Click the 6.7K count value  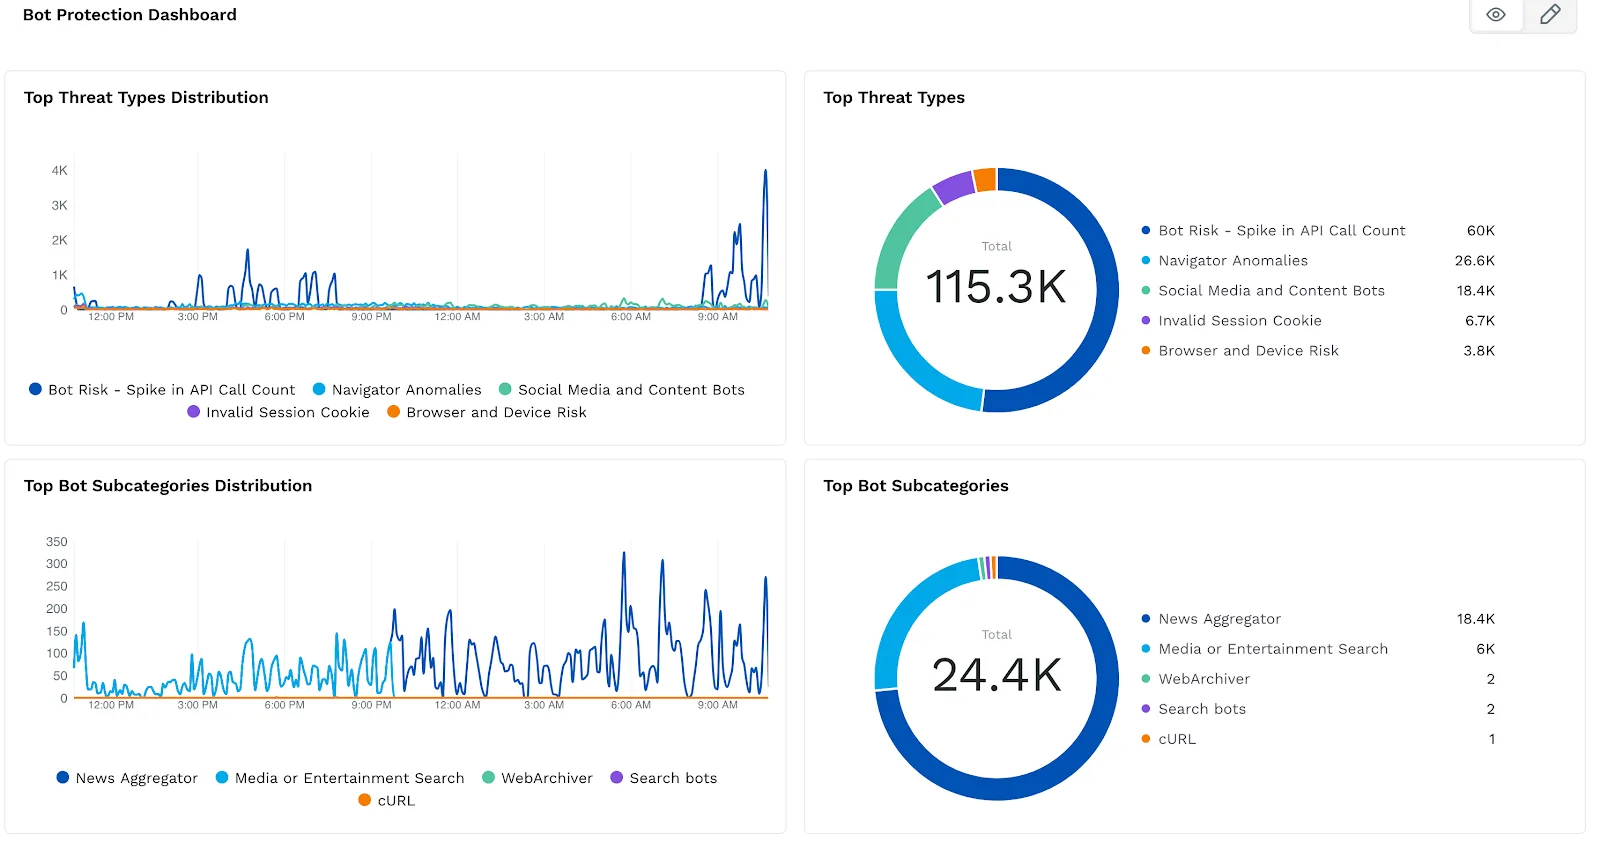(1480, 320)
